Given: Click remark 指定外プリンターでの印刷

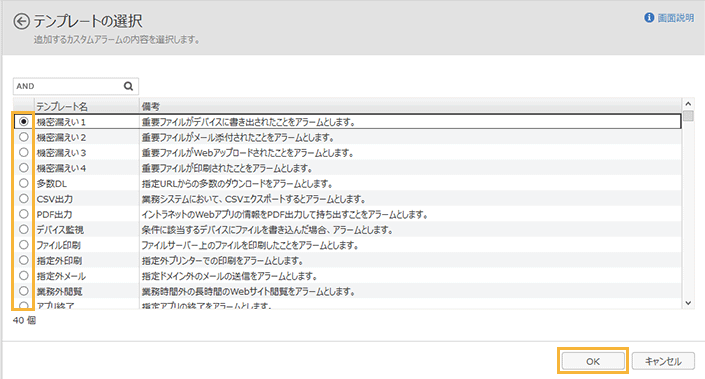Looking at the screenshot, I should [223, 261].
